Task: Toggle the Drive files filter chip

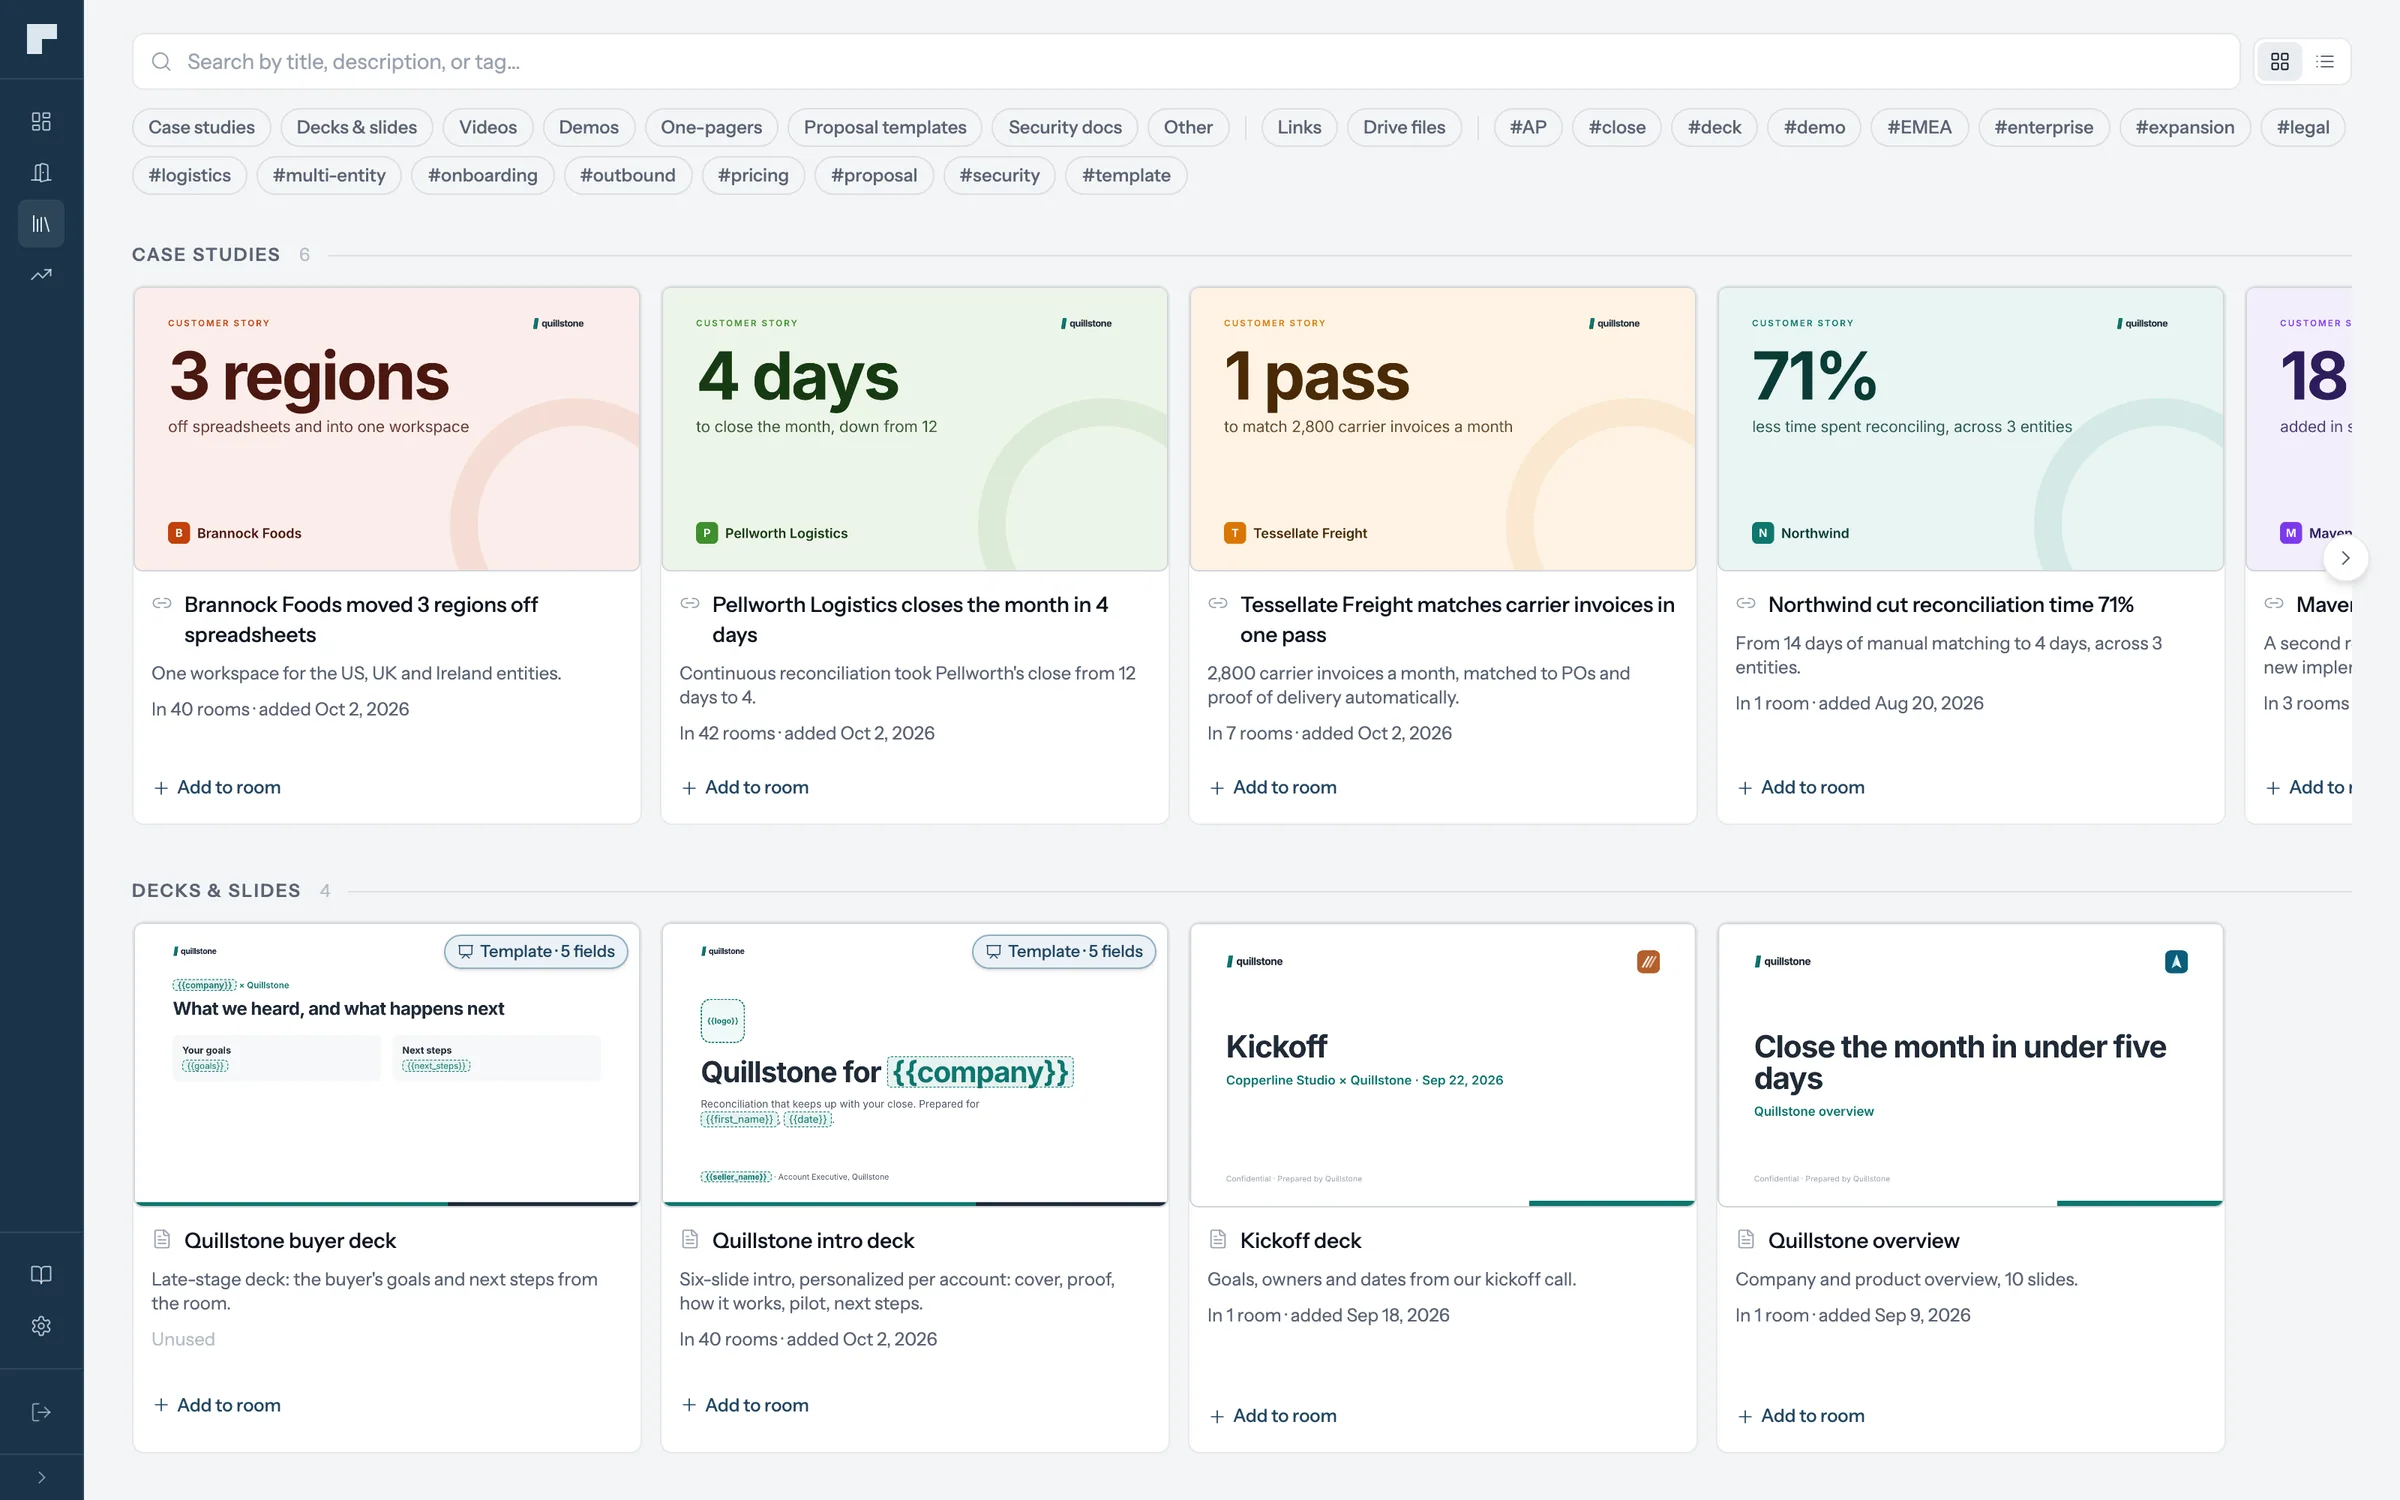Action: pyautogui.click(x=1404, y=127)
